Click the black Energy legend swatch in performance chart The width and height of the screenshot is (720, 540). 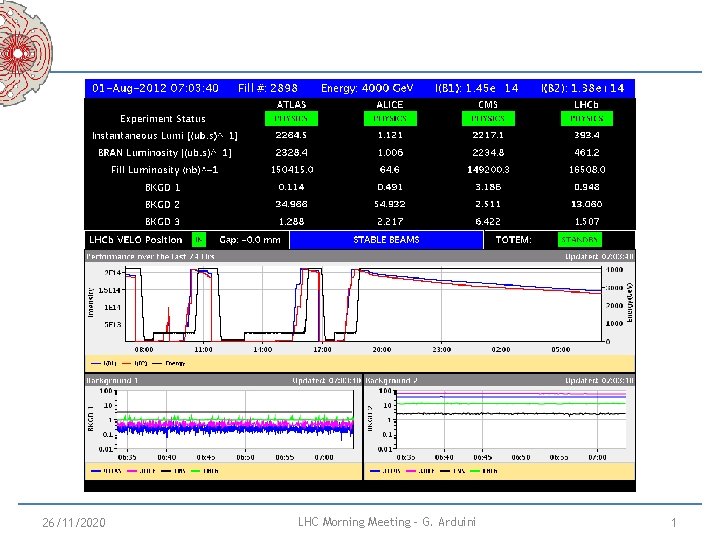coord(157,364)
